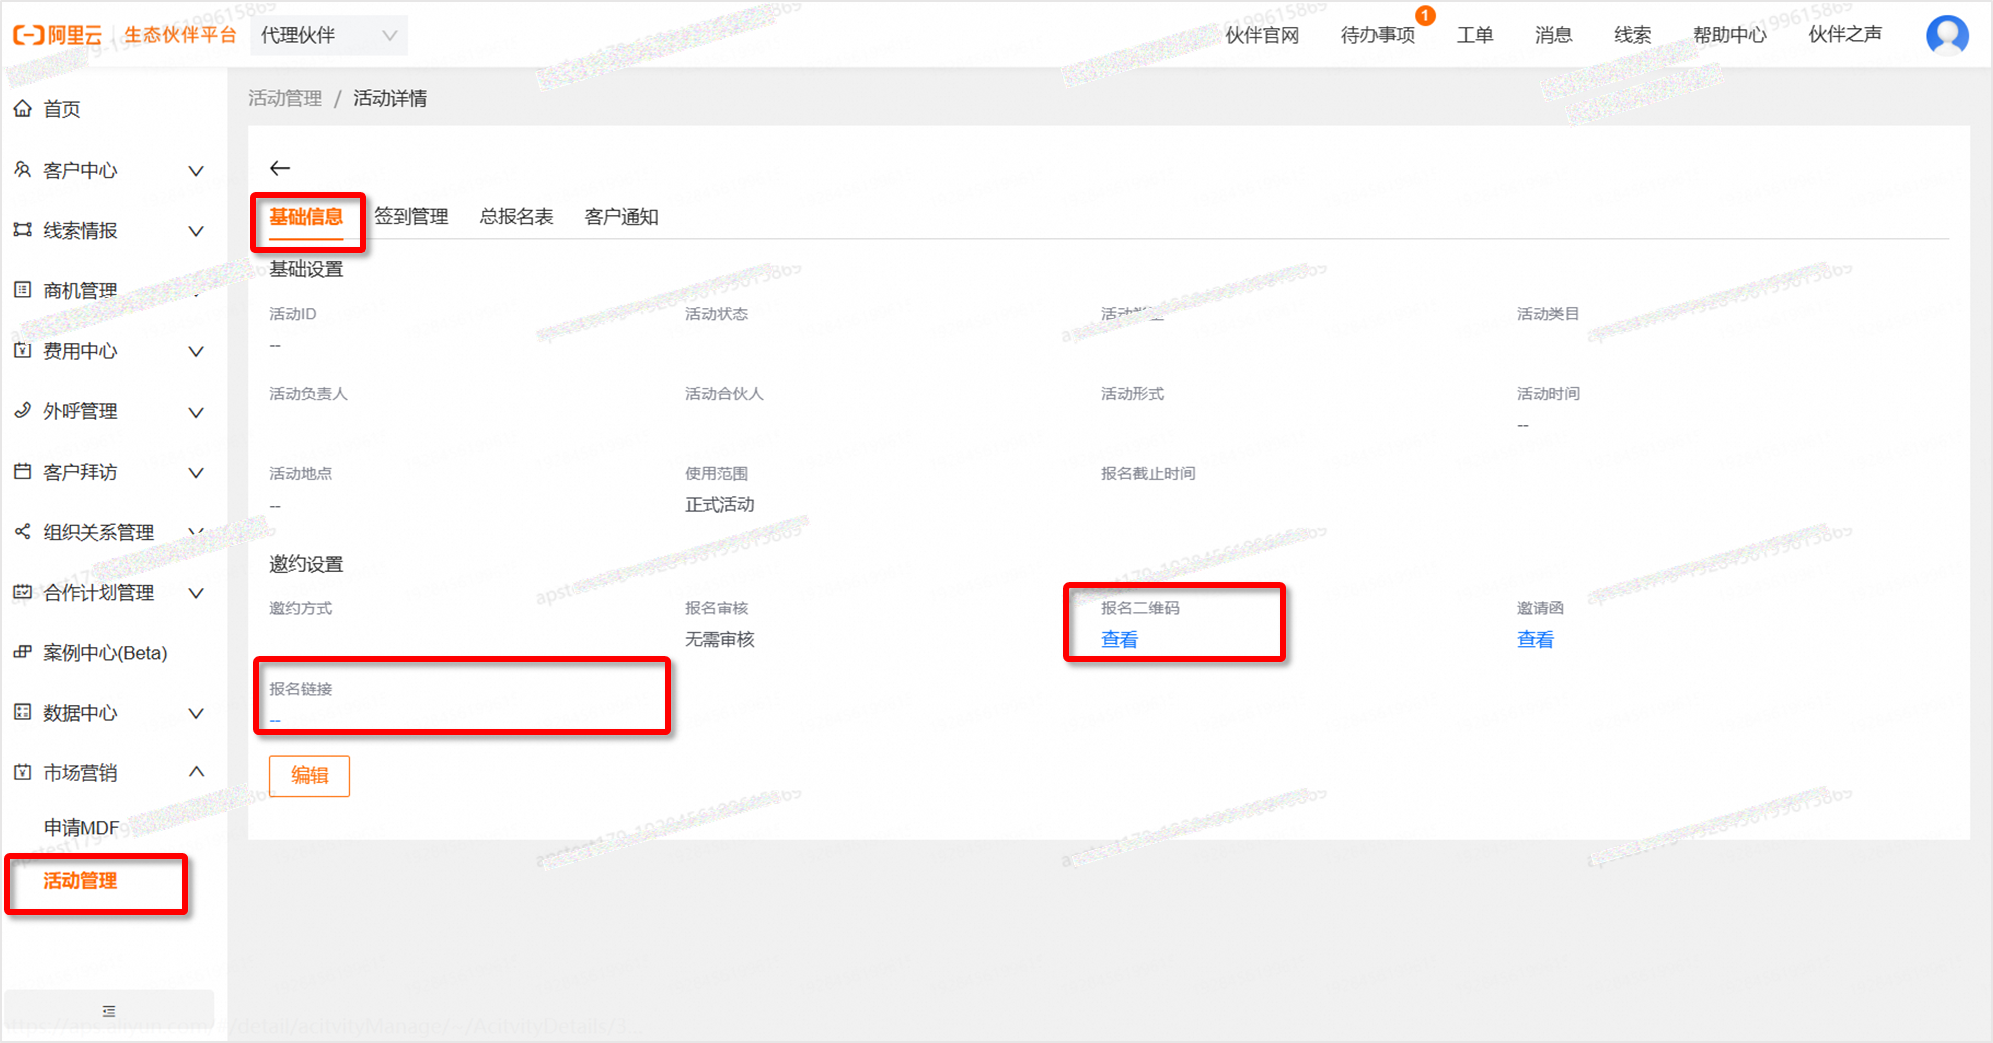This screenshot has height=1043, width=1993.
Task: View the 邀请函 via 查看 link
Action: pos(1535,640)
